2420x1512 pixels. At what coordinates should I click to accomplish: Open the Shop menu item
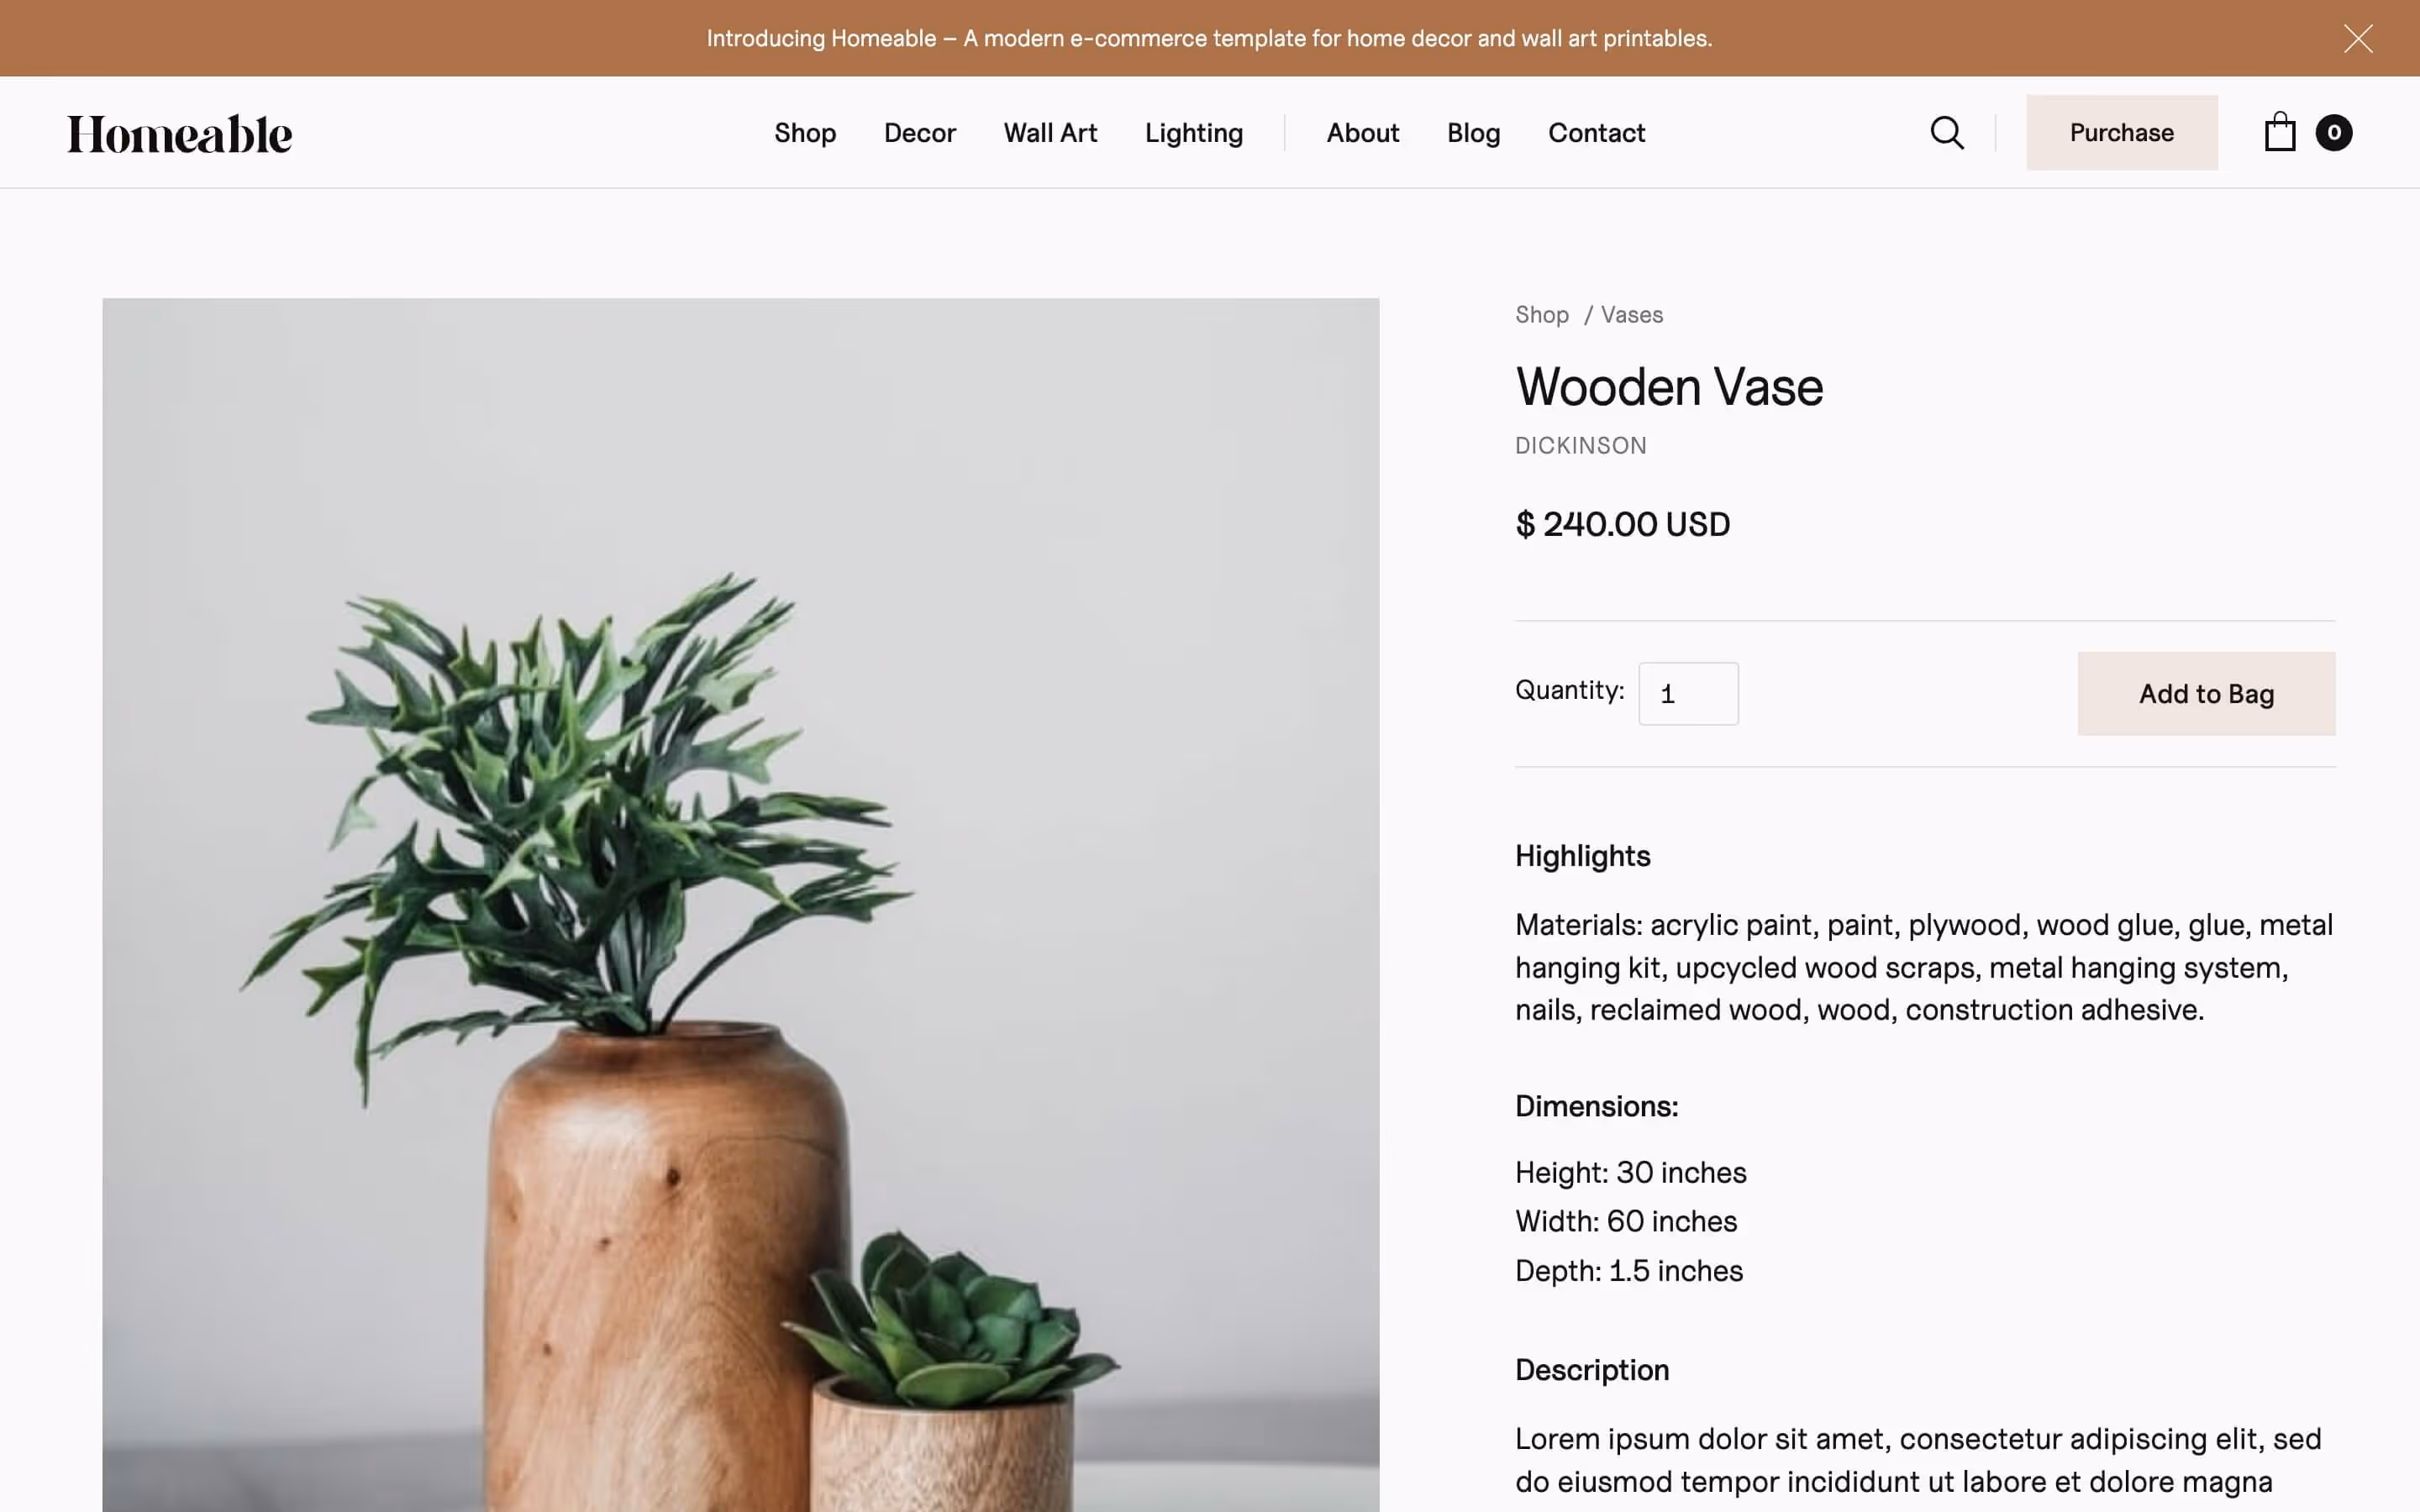point(805,133)
